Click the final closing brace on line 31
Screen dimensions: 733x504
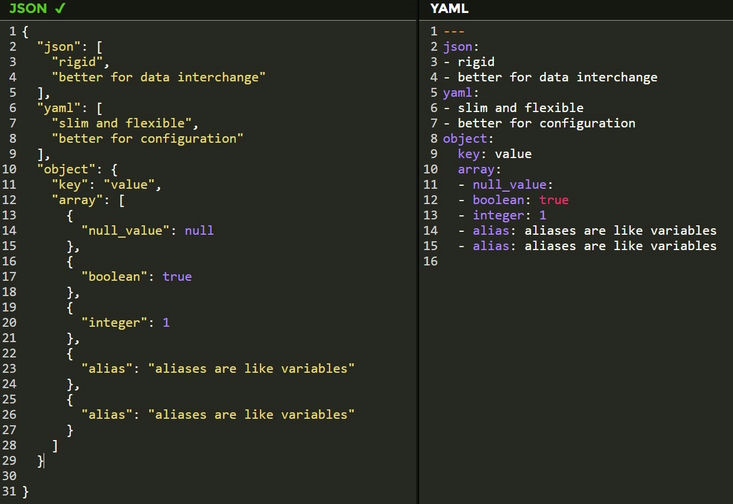pyautogui.click(x=25, y=491)
